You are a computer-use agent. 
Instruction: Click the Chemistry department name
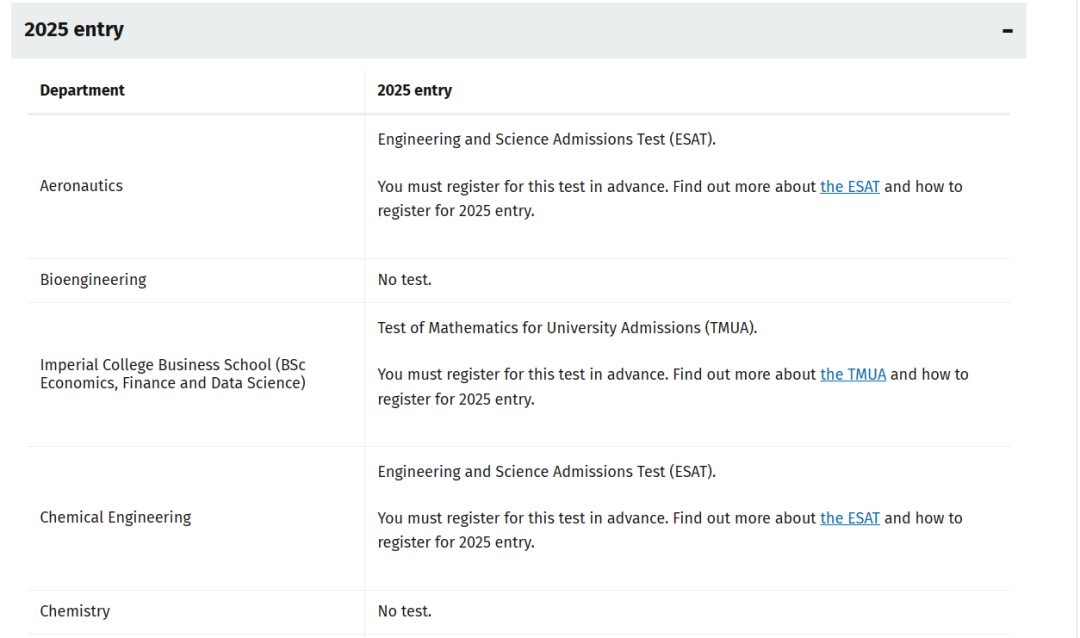click(75, 611)
